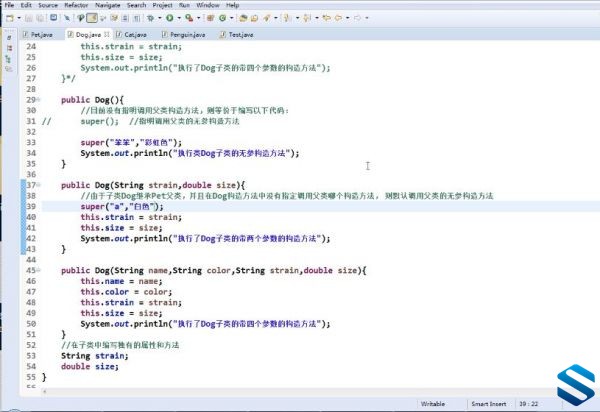Click the Save floppy disk icon
Viewport: 600px width, 412px height.
(29, 18)
